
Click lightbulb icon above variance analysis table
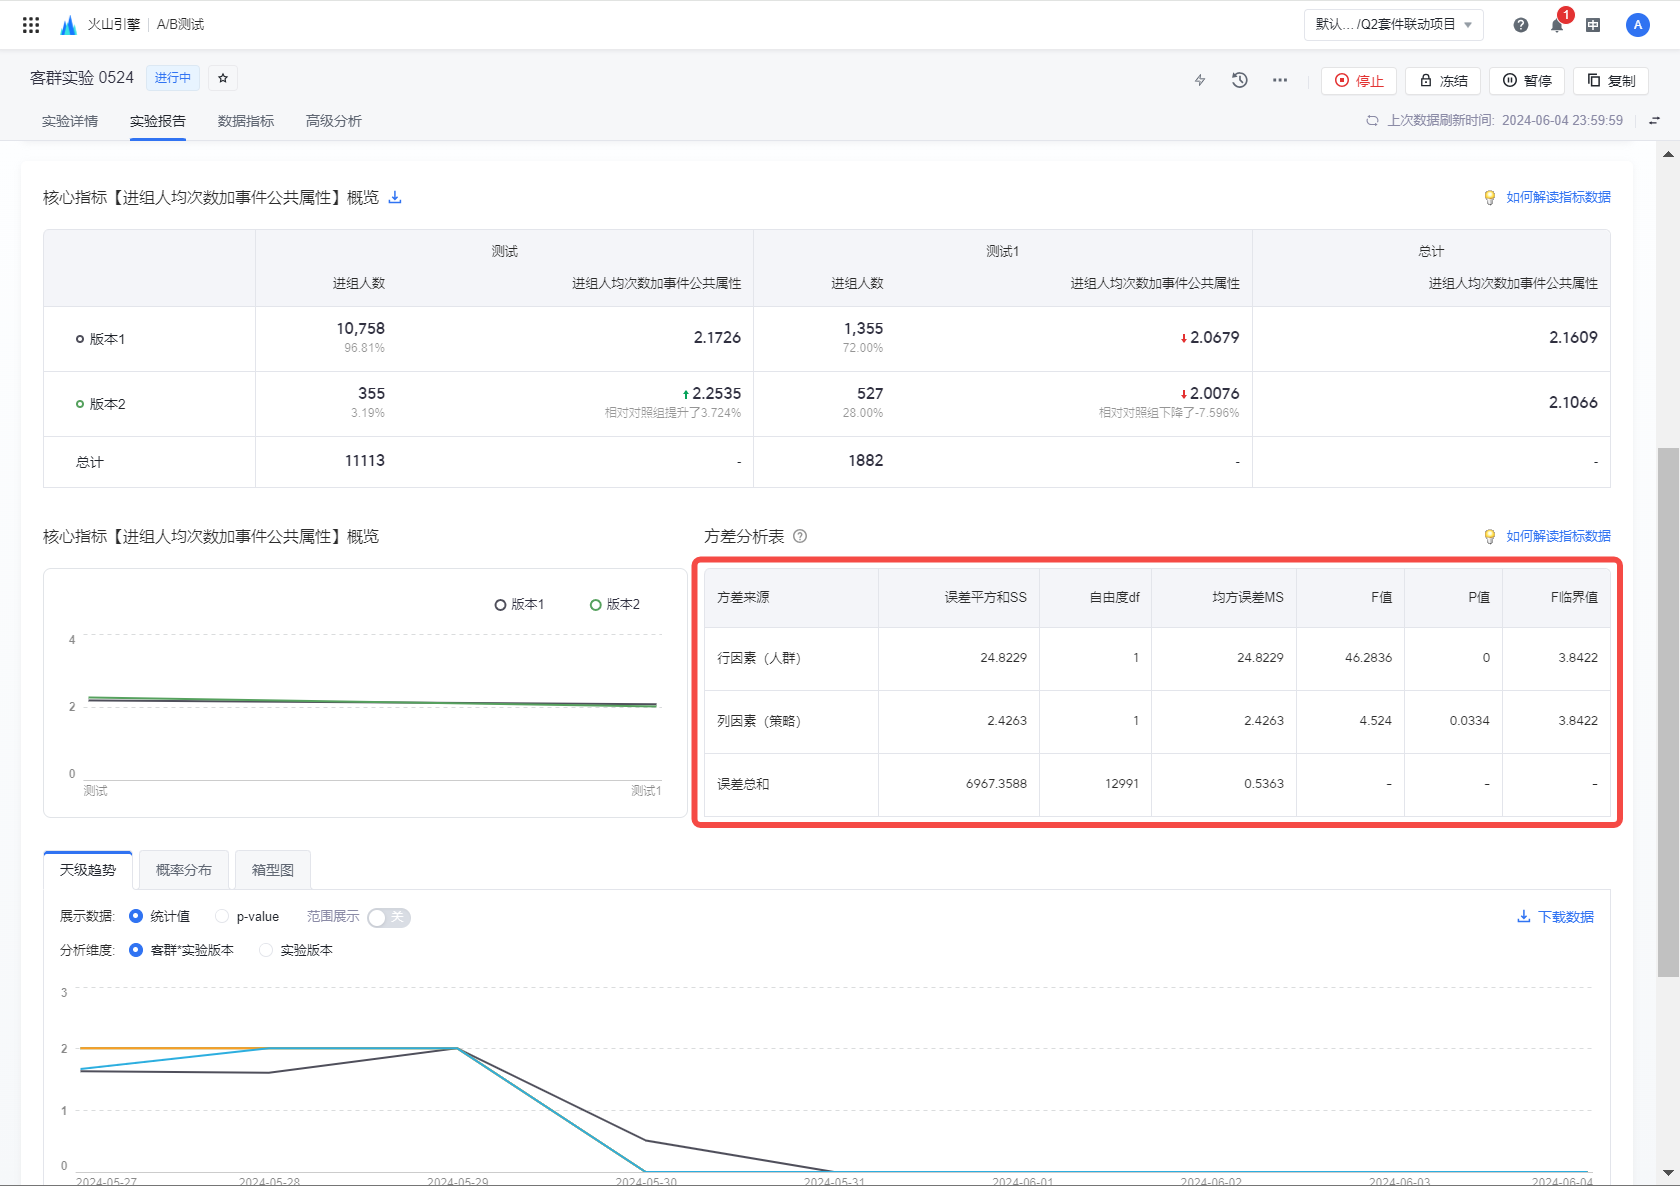[1490, 537]
